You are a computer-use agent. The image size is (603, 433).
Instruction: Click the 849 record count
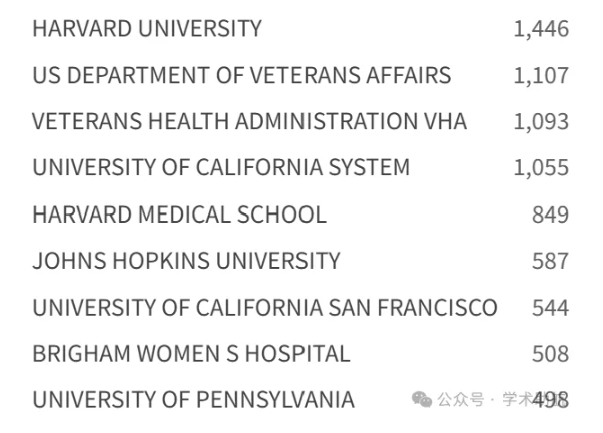(x=550, y=215)
